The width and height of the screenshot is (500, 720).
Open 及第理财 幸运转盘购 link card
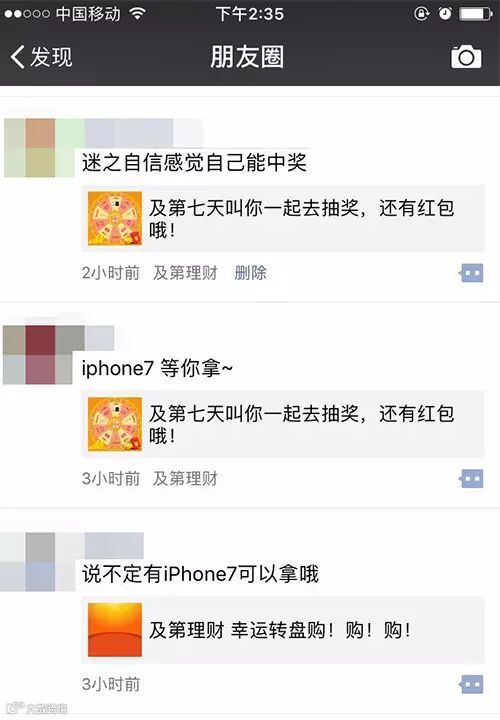[283, 630]
